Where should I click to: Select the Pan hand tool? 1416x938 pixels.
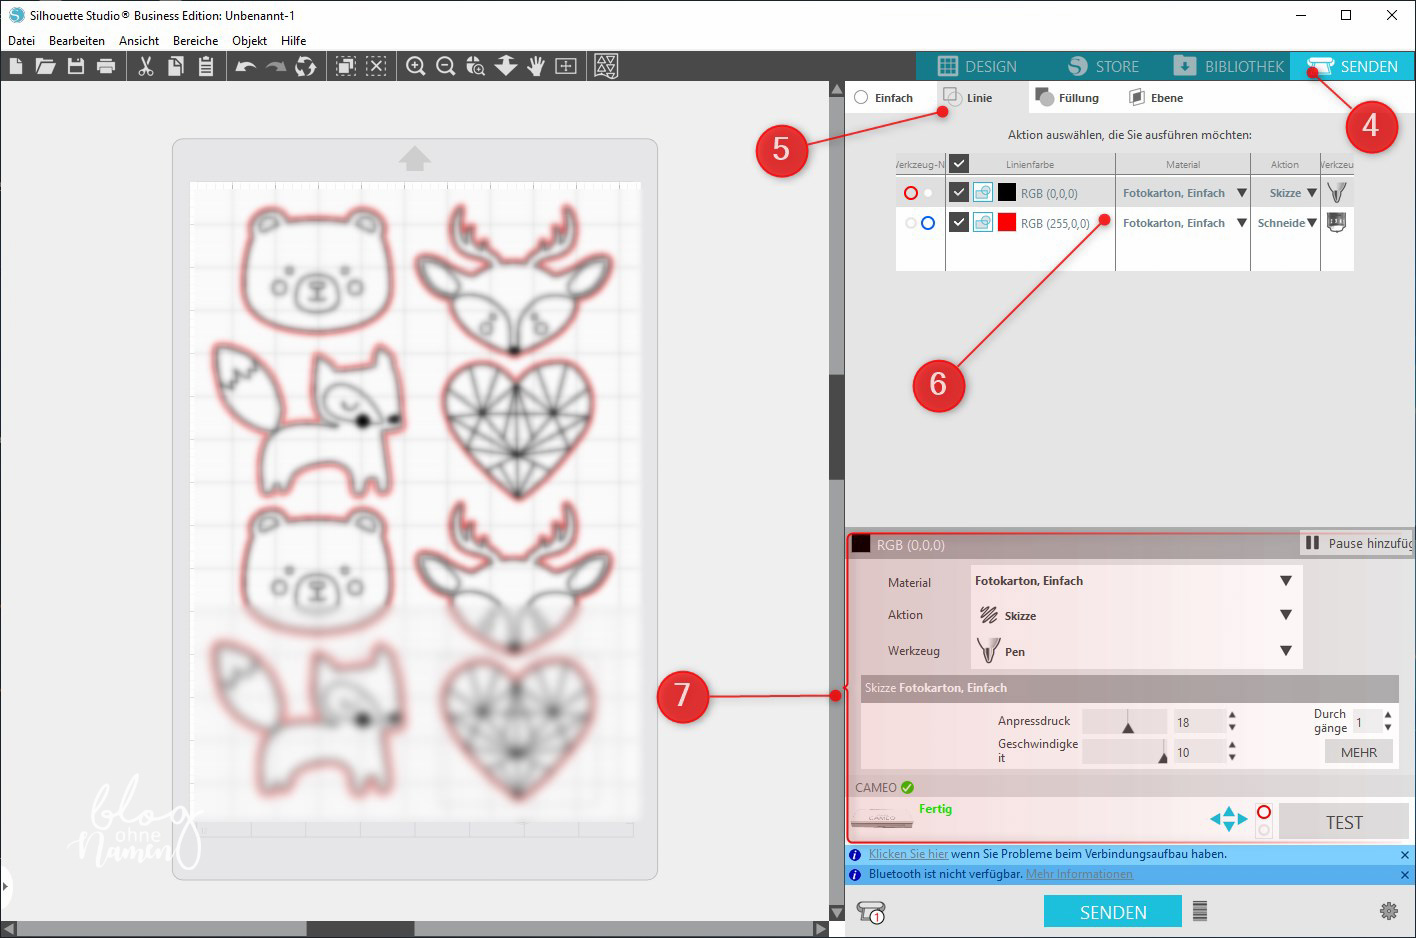coord(536,66)
